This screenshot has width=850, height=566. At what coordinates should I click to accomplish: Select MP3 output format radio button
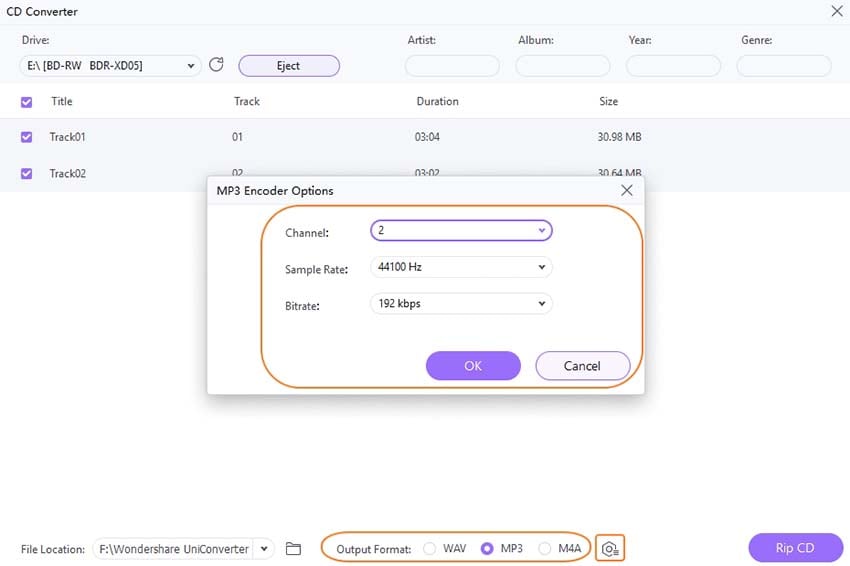487,549
